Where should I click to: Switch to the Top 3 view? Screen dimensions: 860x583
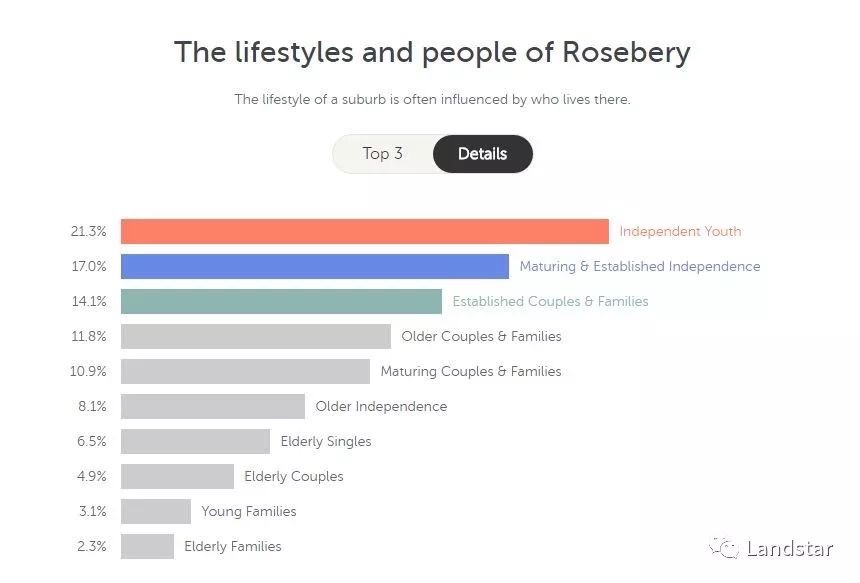pyautogui.click(x=383, y=154)
